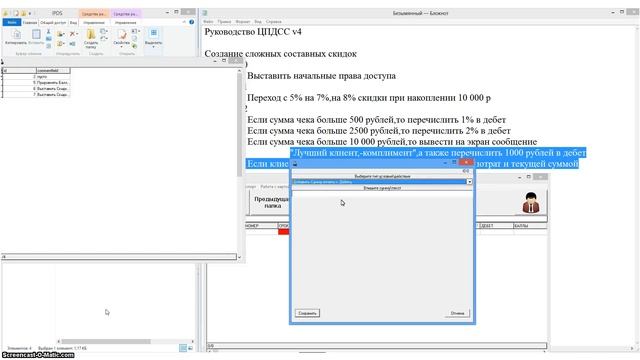Switch to large icons view in Explorer status bar
Screen dimensions: 640x360
tap(190, 348)
